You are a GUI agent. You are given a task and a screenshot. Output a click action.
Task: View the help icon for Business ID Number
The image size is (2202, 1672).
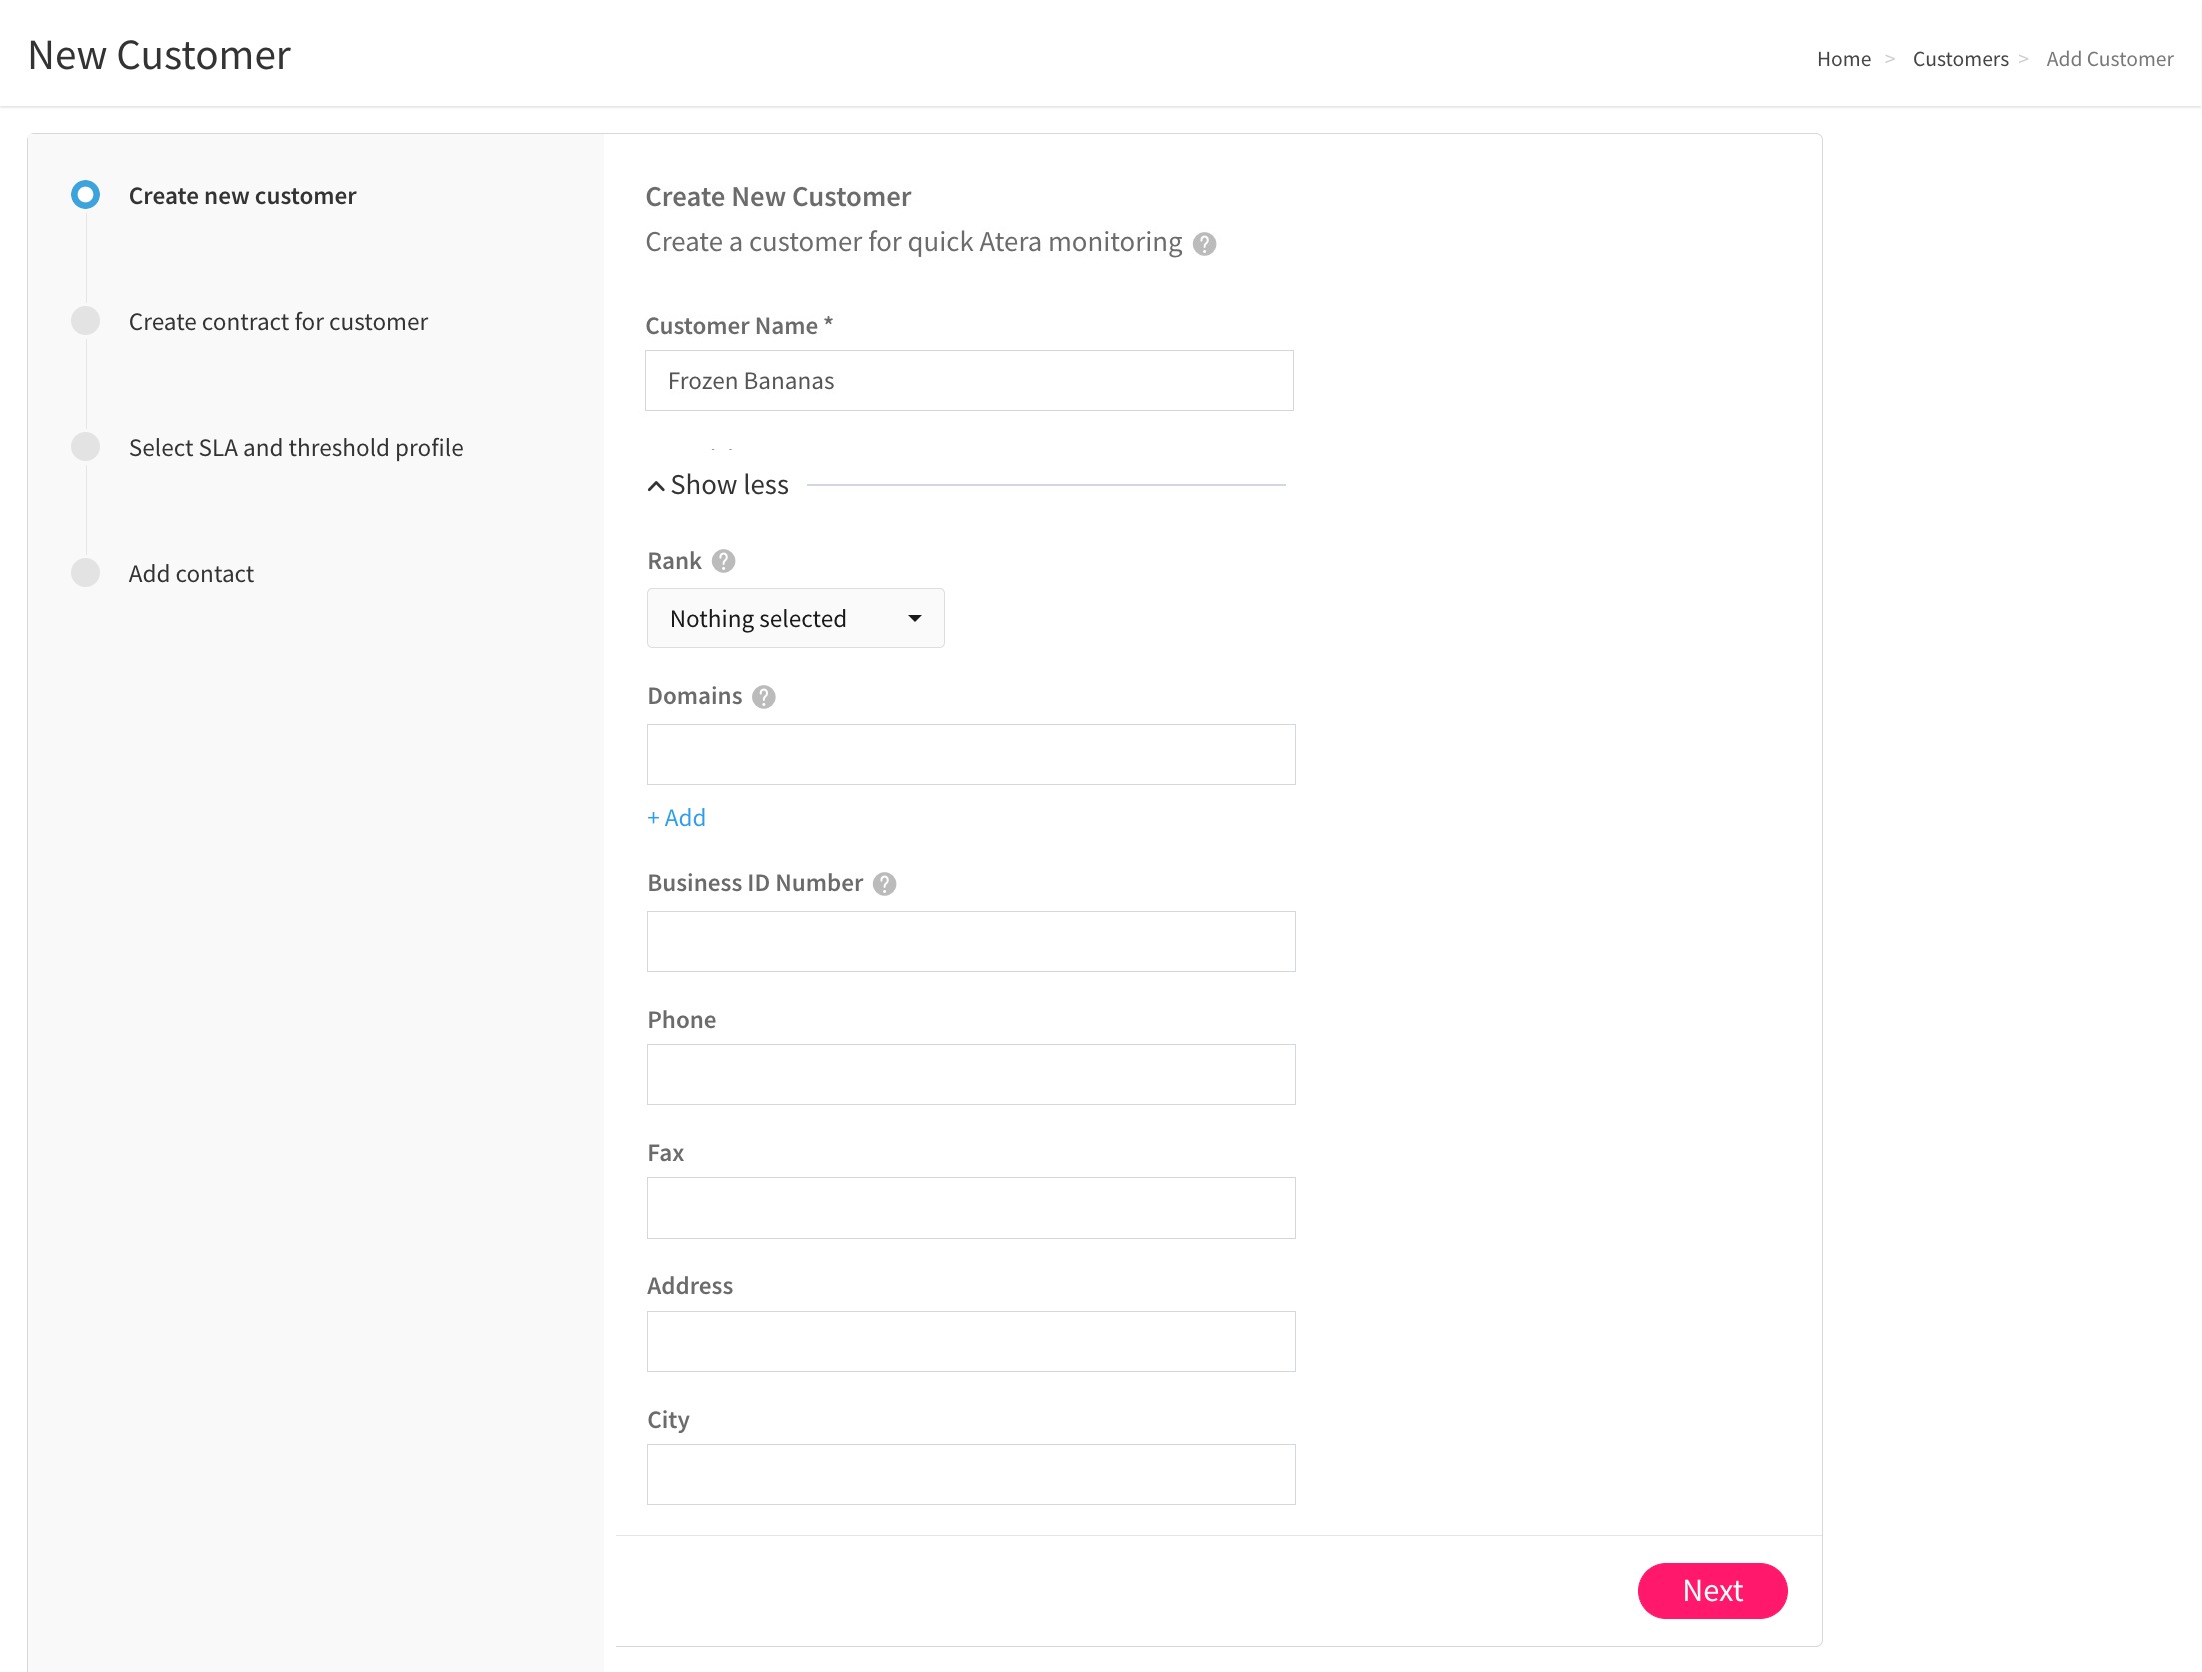point(884,884)
